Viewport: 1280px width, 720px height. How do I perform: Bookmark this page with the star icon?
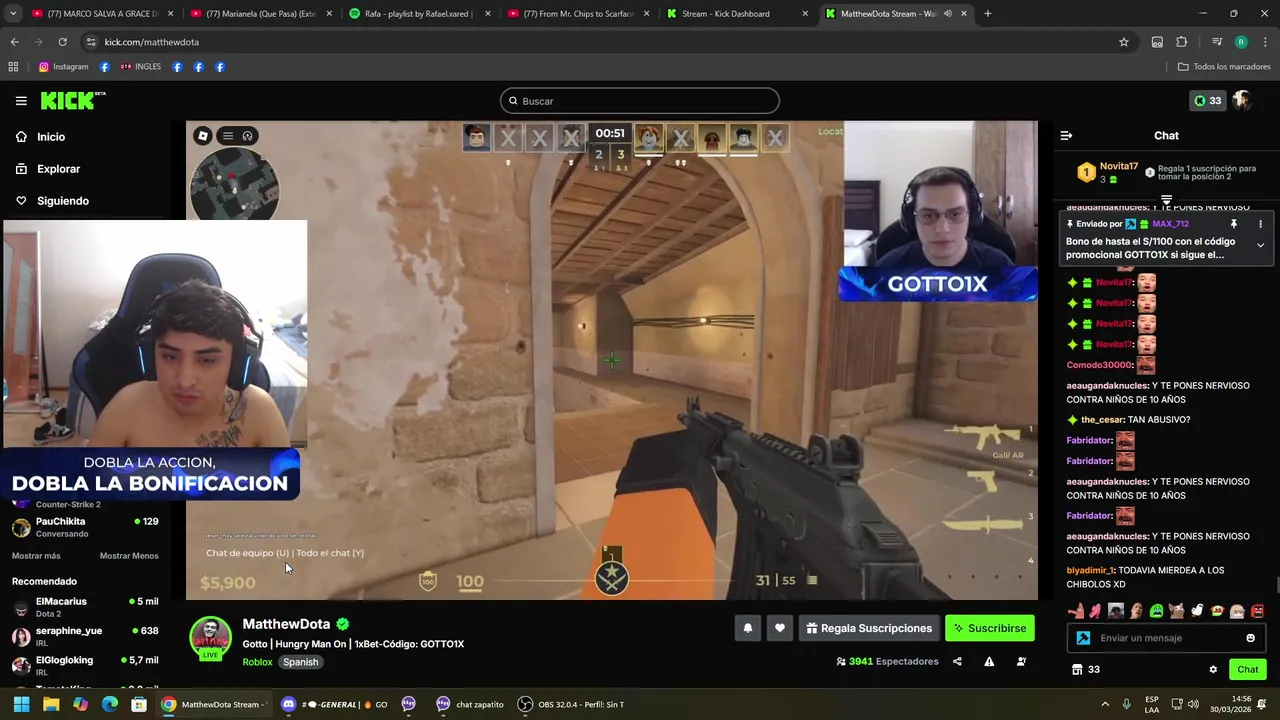(x=1124, y=42)
